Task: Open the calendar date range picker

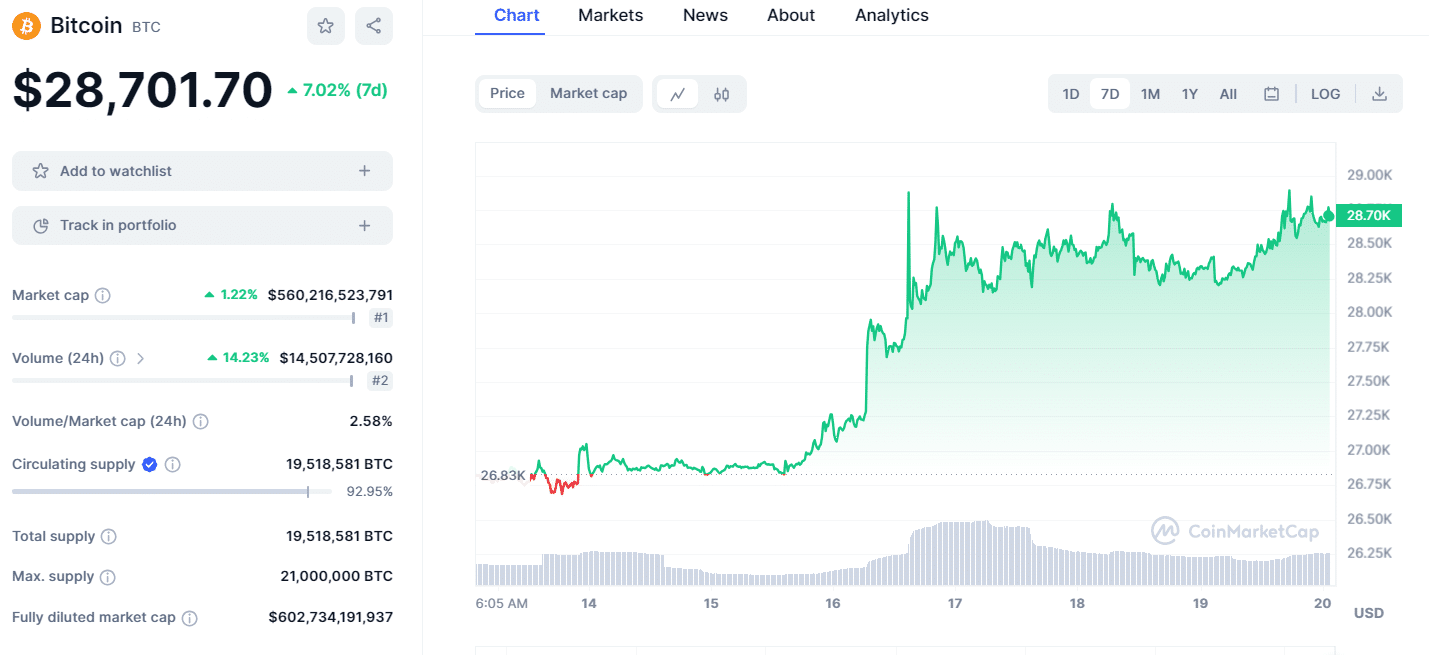Action: [x=1272, y=94]
